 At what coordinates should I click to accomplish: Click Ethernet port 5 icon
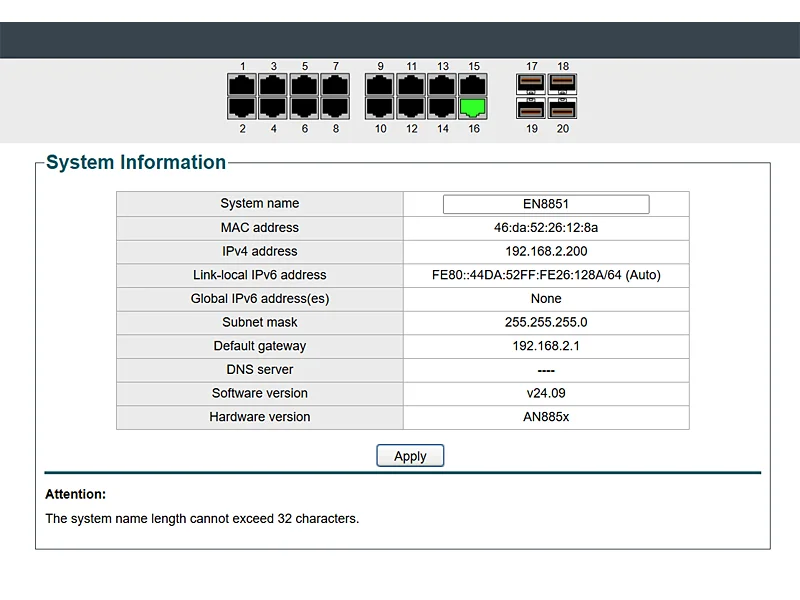304,85
